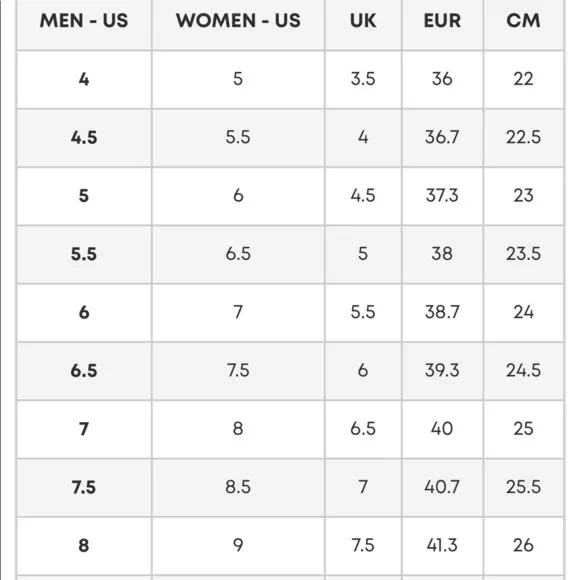
Task: Click the women's 6.5 cell
Action: [238, 254]
